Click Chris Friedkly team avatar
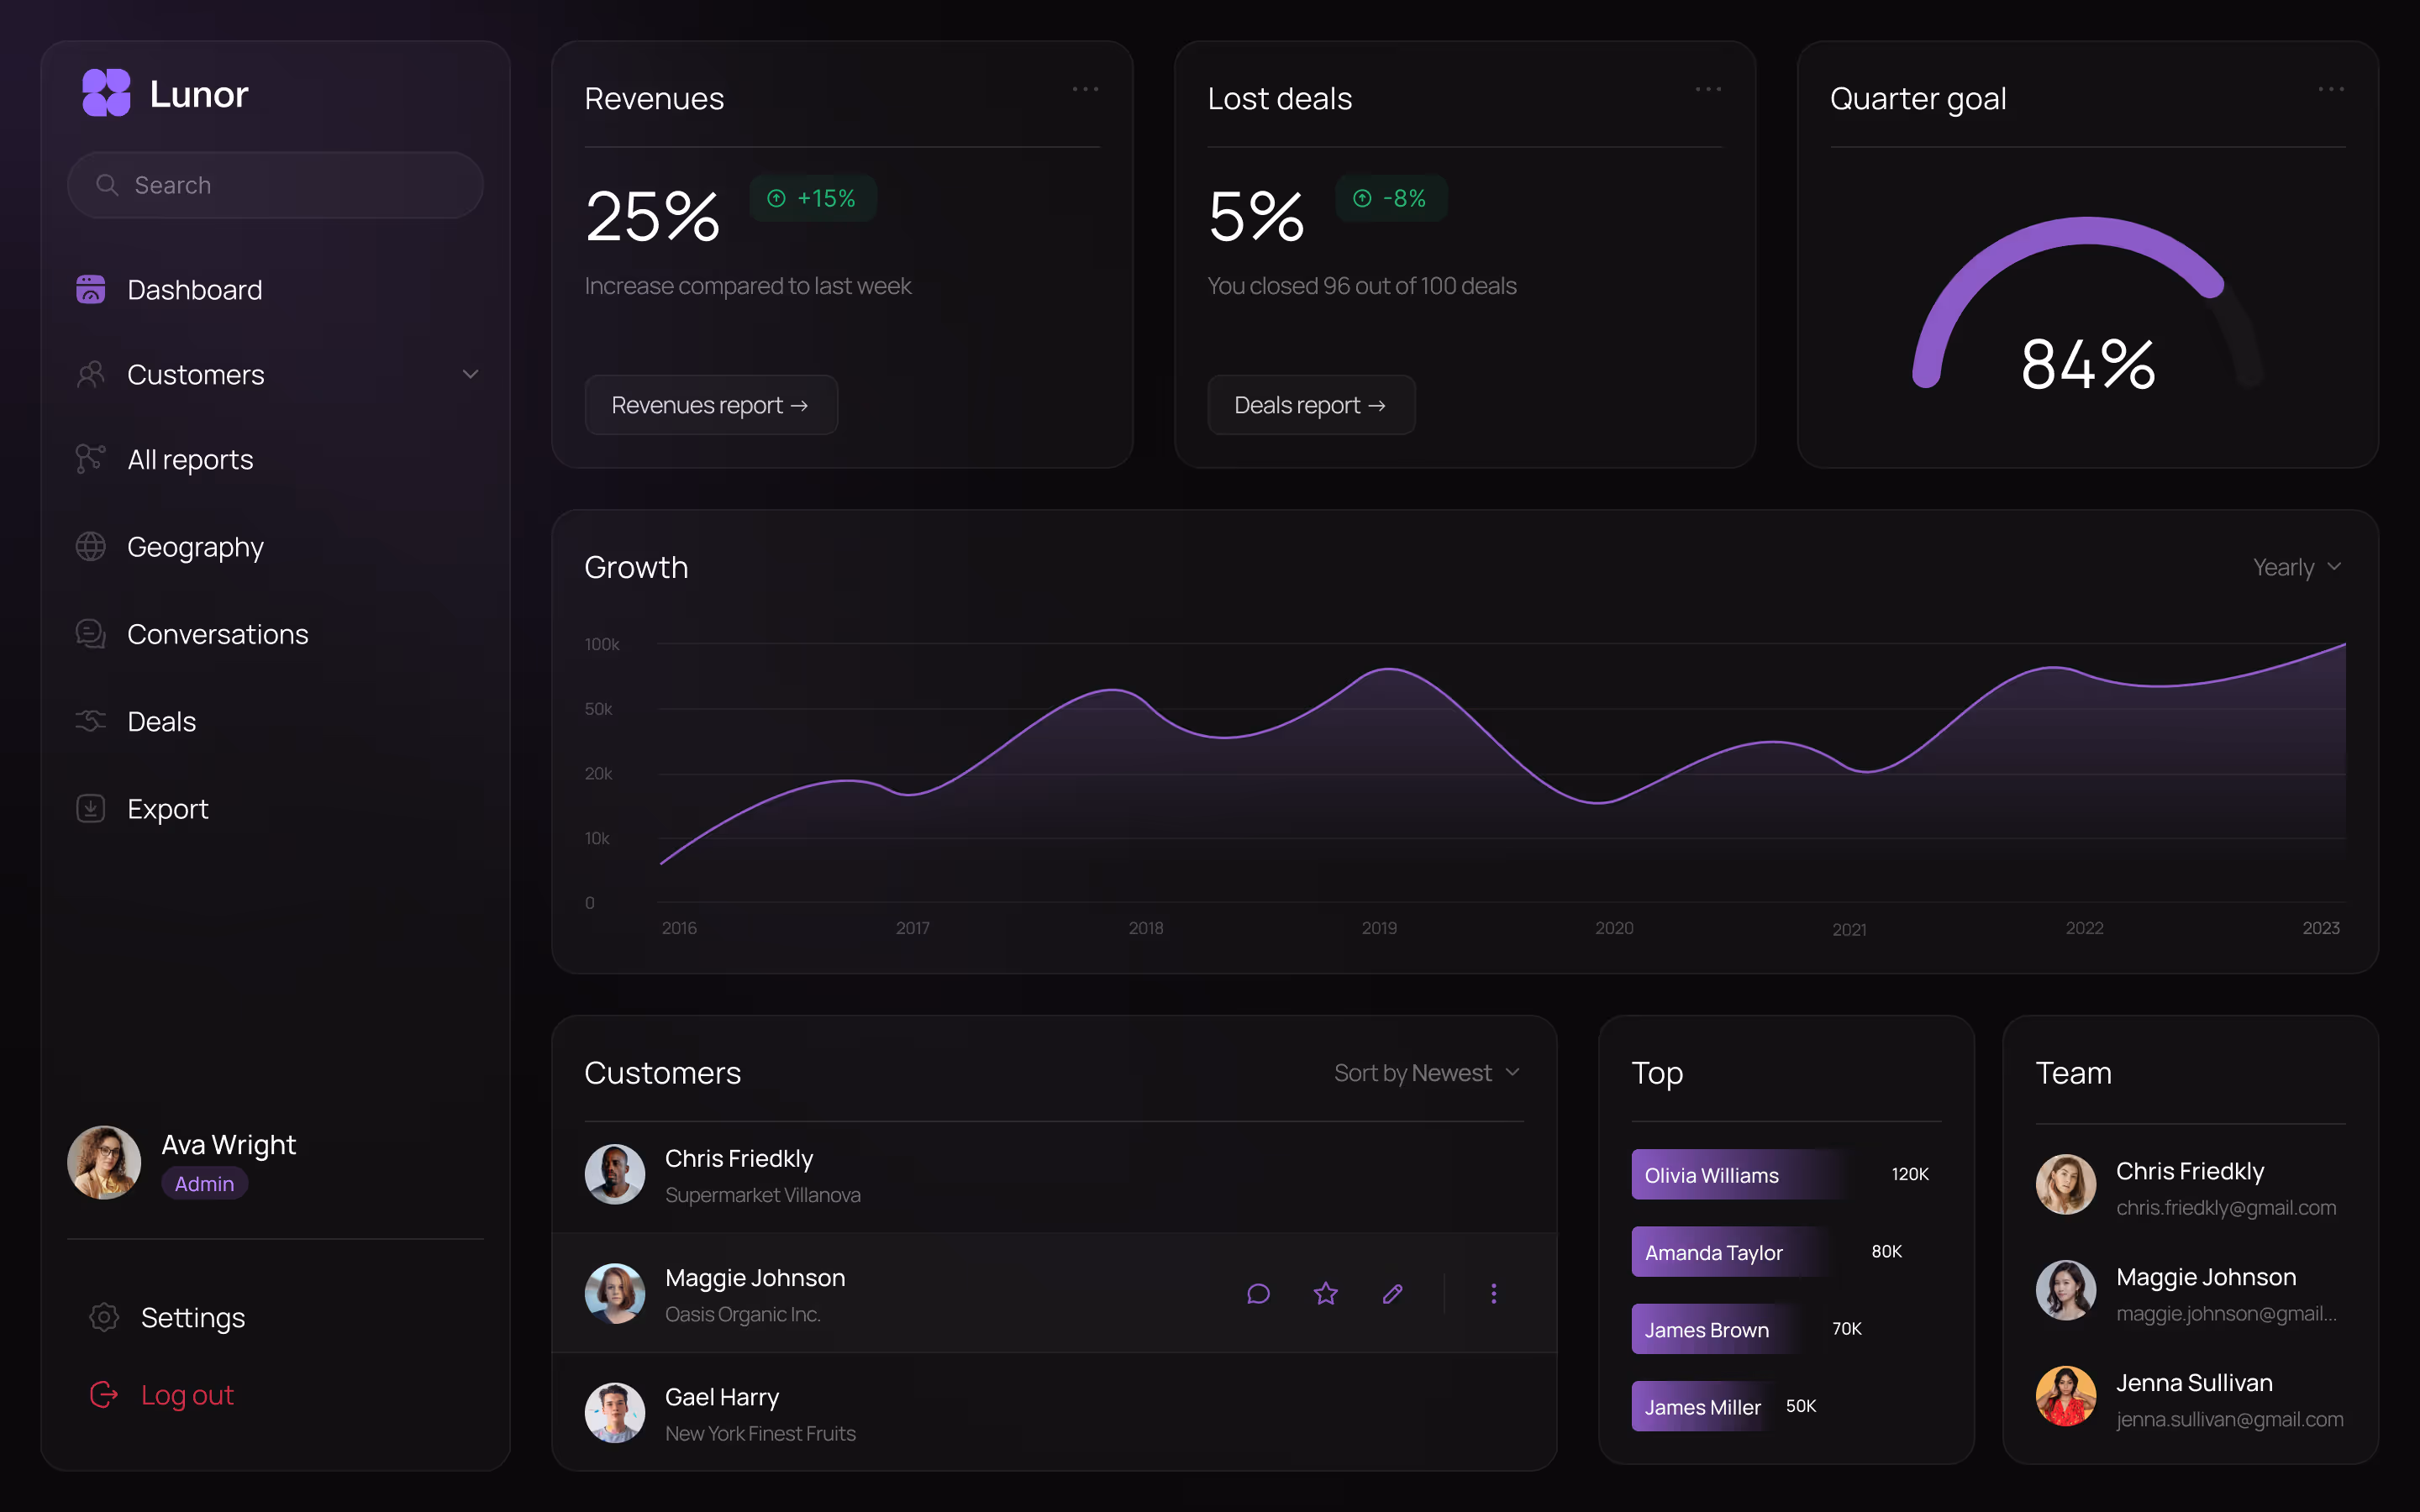Screen dimensions: 2420x1512 click(2066, 1185)
